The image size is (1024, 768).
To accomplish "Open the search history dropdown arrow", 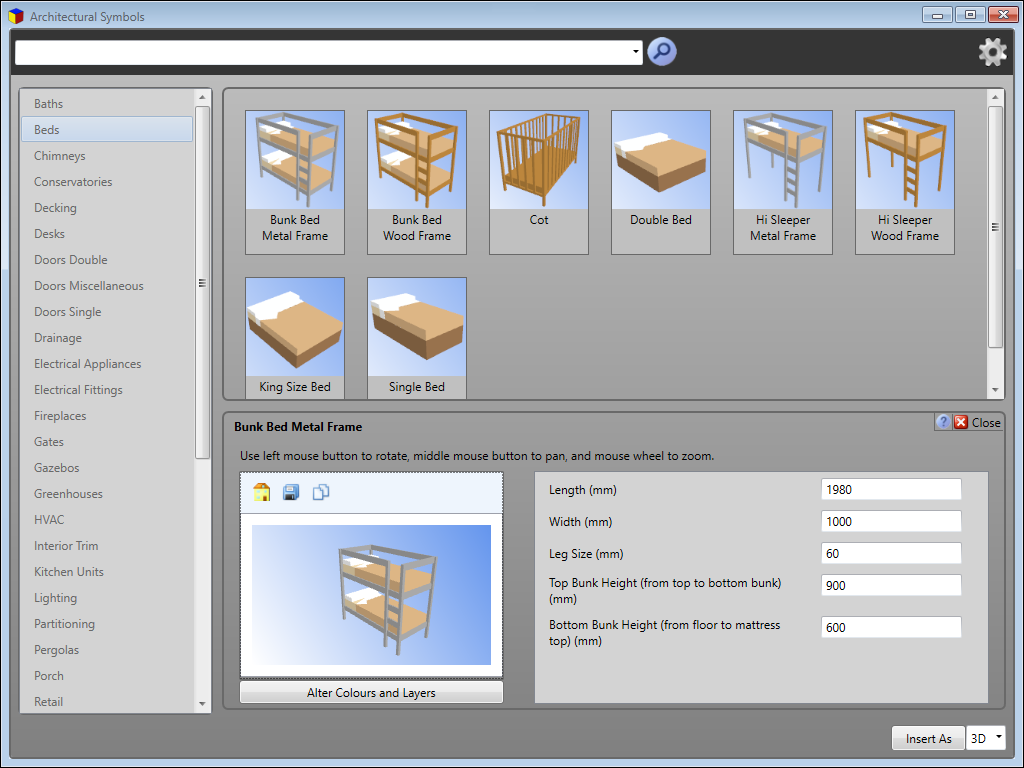I will click(634, 51).
